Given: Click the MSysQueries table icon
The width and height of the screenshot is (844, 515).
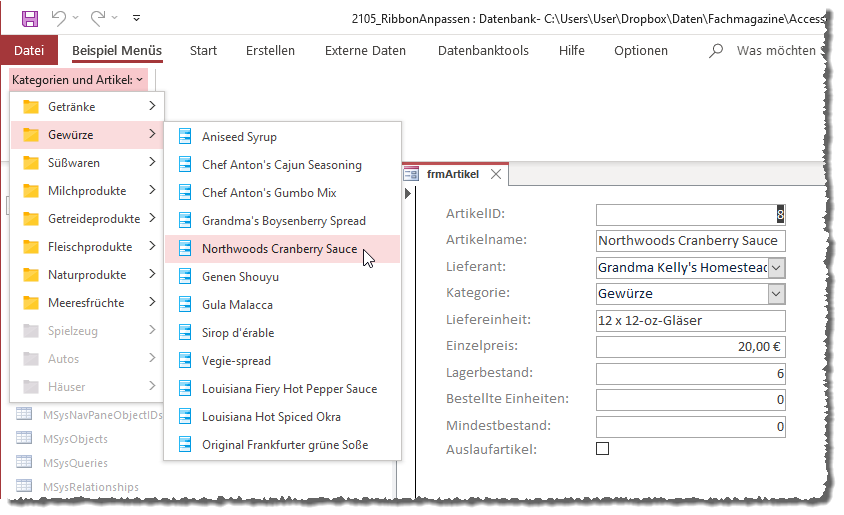Looking at the screenshot, I should 24,462.
